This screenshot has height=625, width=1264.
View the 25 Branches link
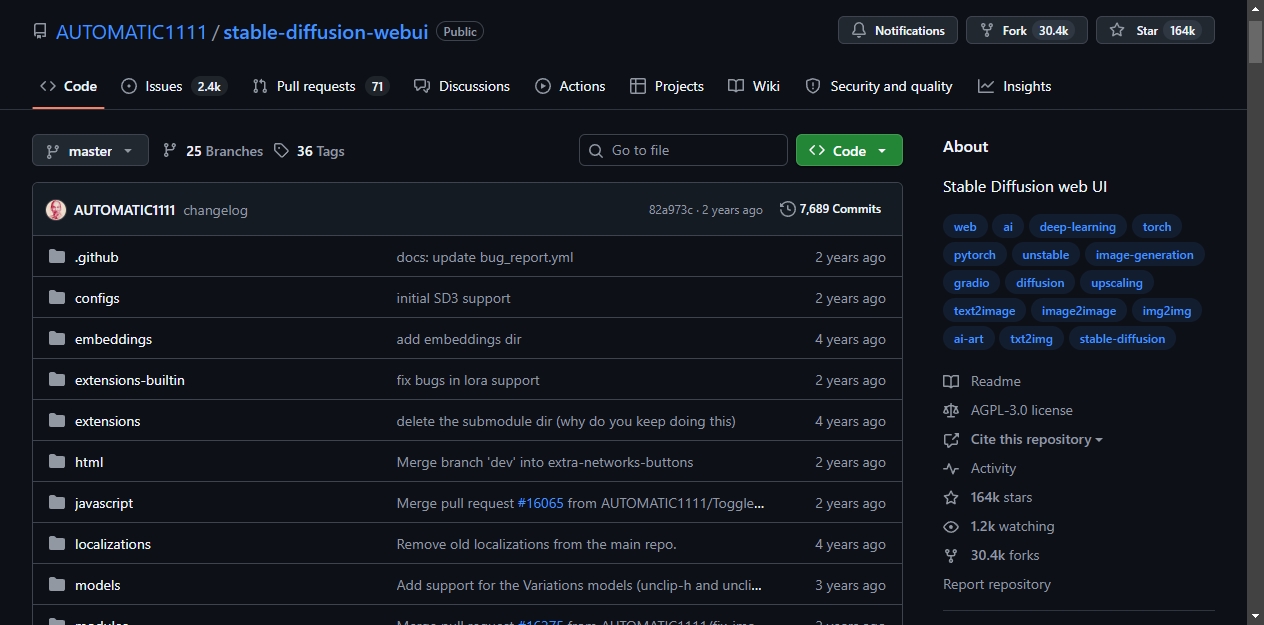tap(213, 151)
